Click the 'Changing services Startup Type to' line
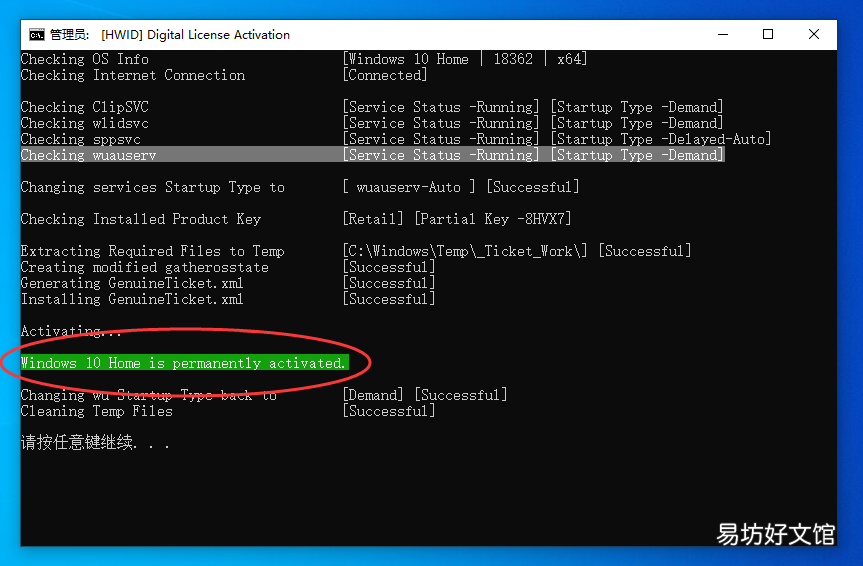Screen dimensions: 863x566 click(x=153, y=187)
